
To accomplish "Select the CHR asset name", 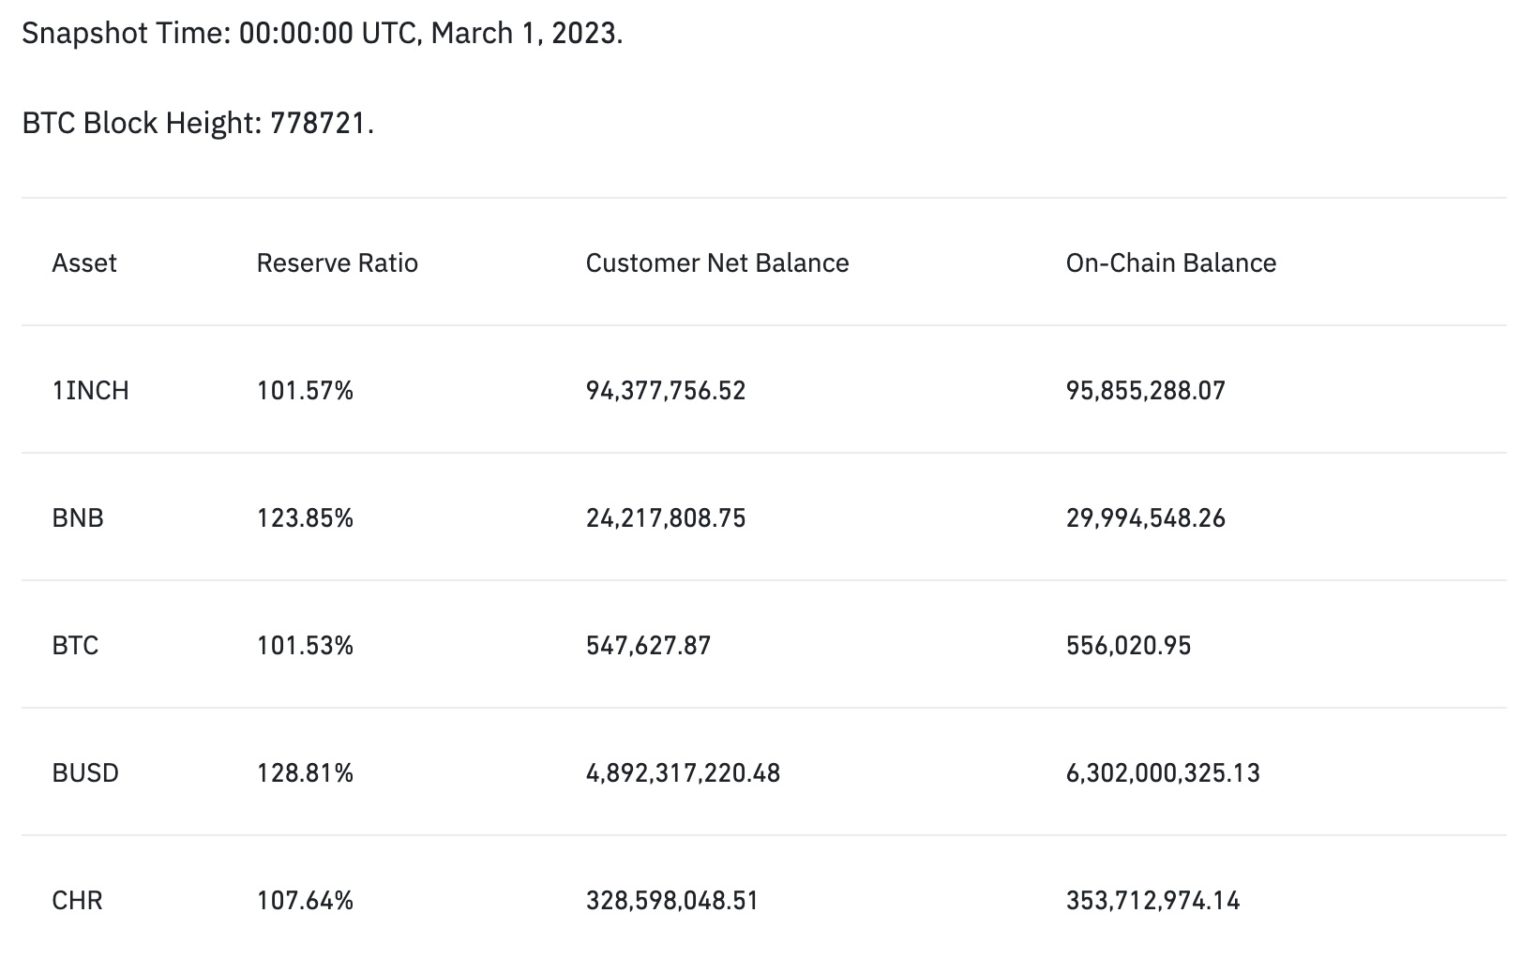I will click(x=77, y=900).
